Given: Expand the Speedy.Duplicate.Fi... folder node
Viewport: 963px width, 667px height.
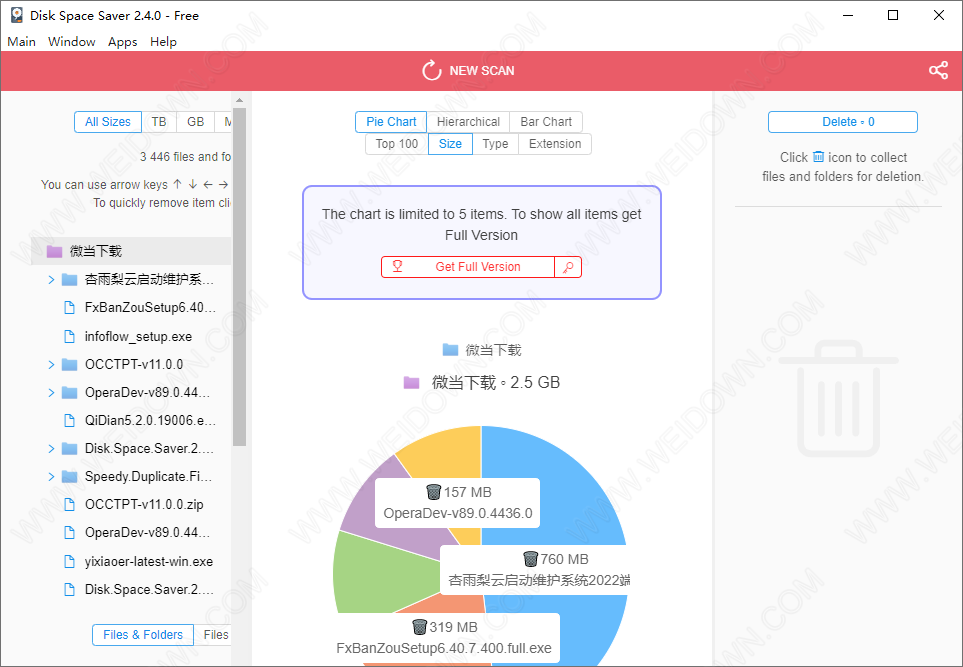Looking at the screenshot, I should pyautogui.click(x=51, y=477).
